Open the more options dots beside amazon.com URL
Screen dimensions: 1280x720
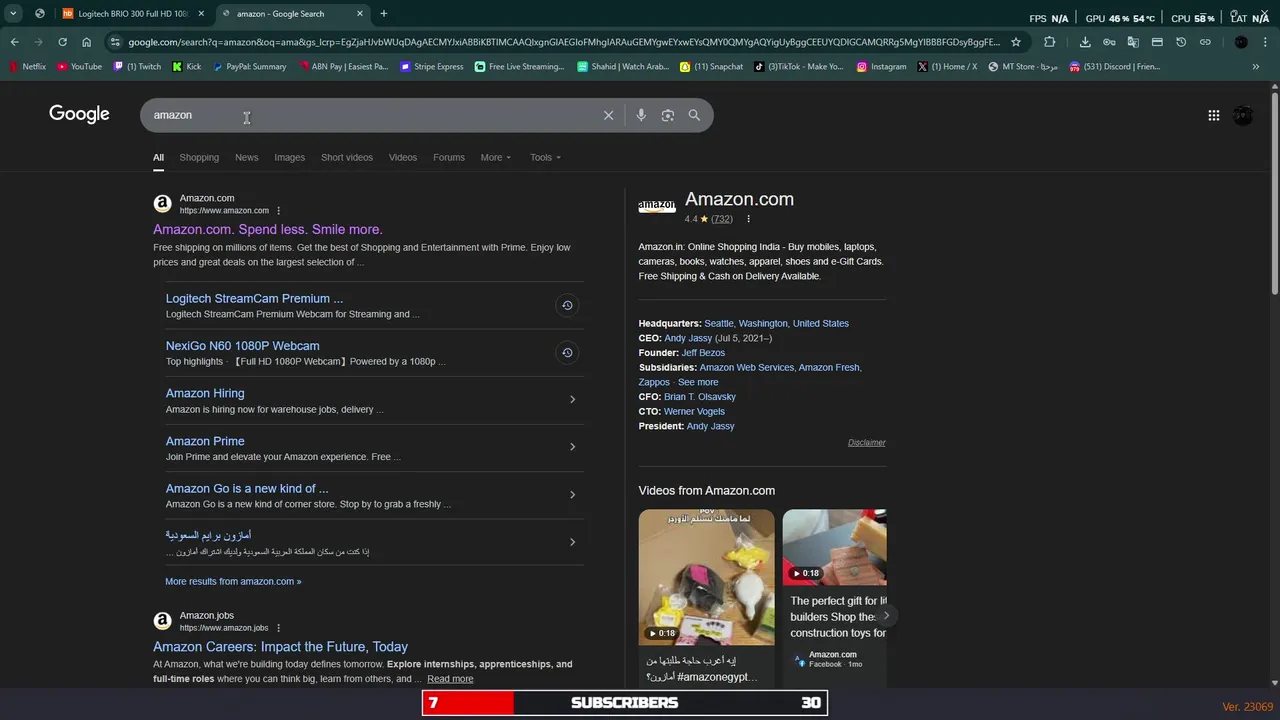pos(279,211)
